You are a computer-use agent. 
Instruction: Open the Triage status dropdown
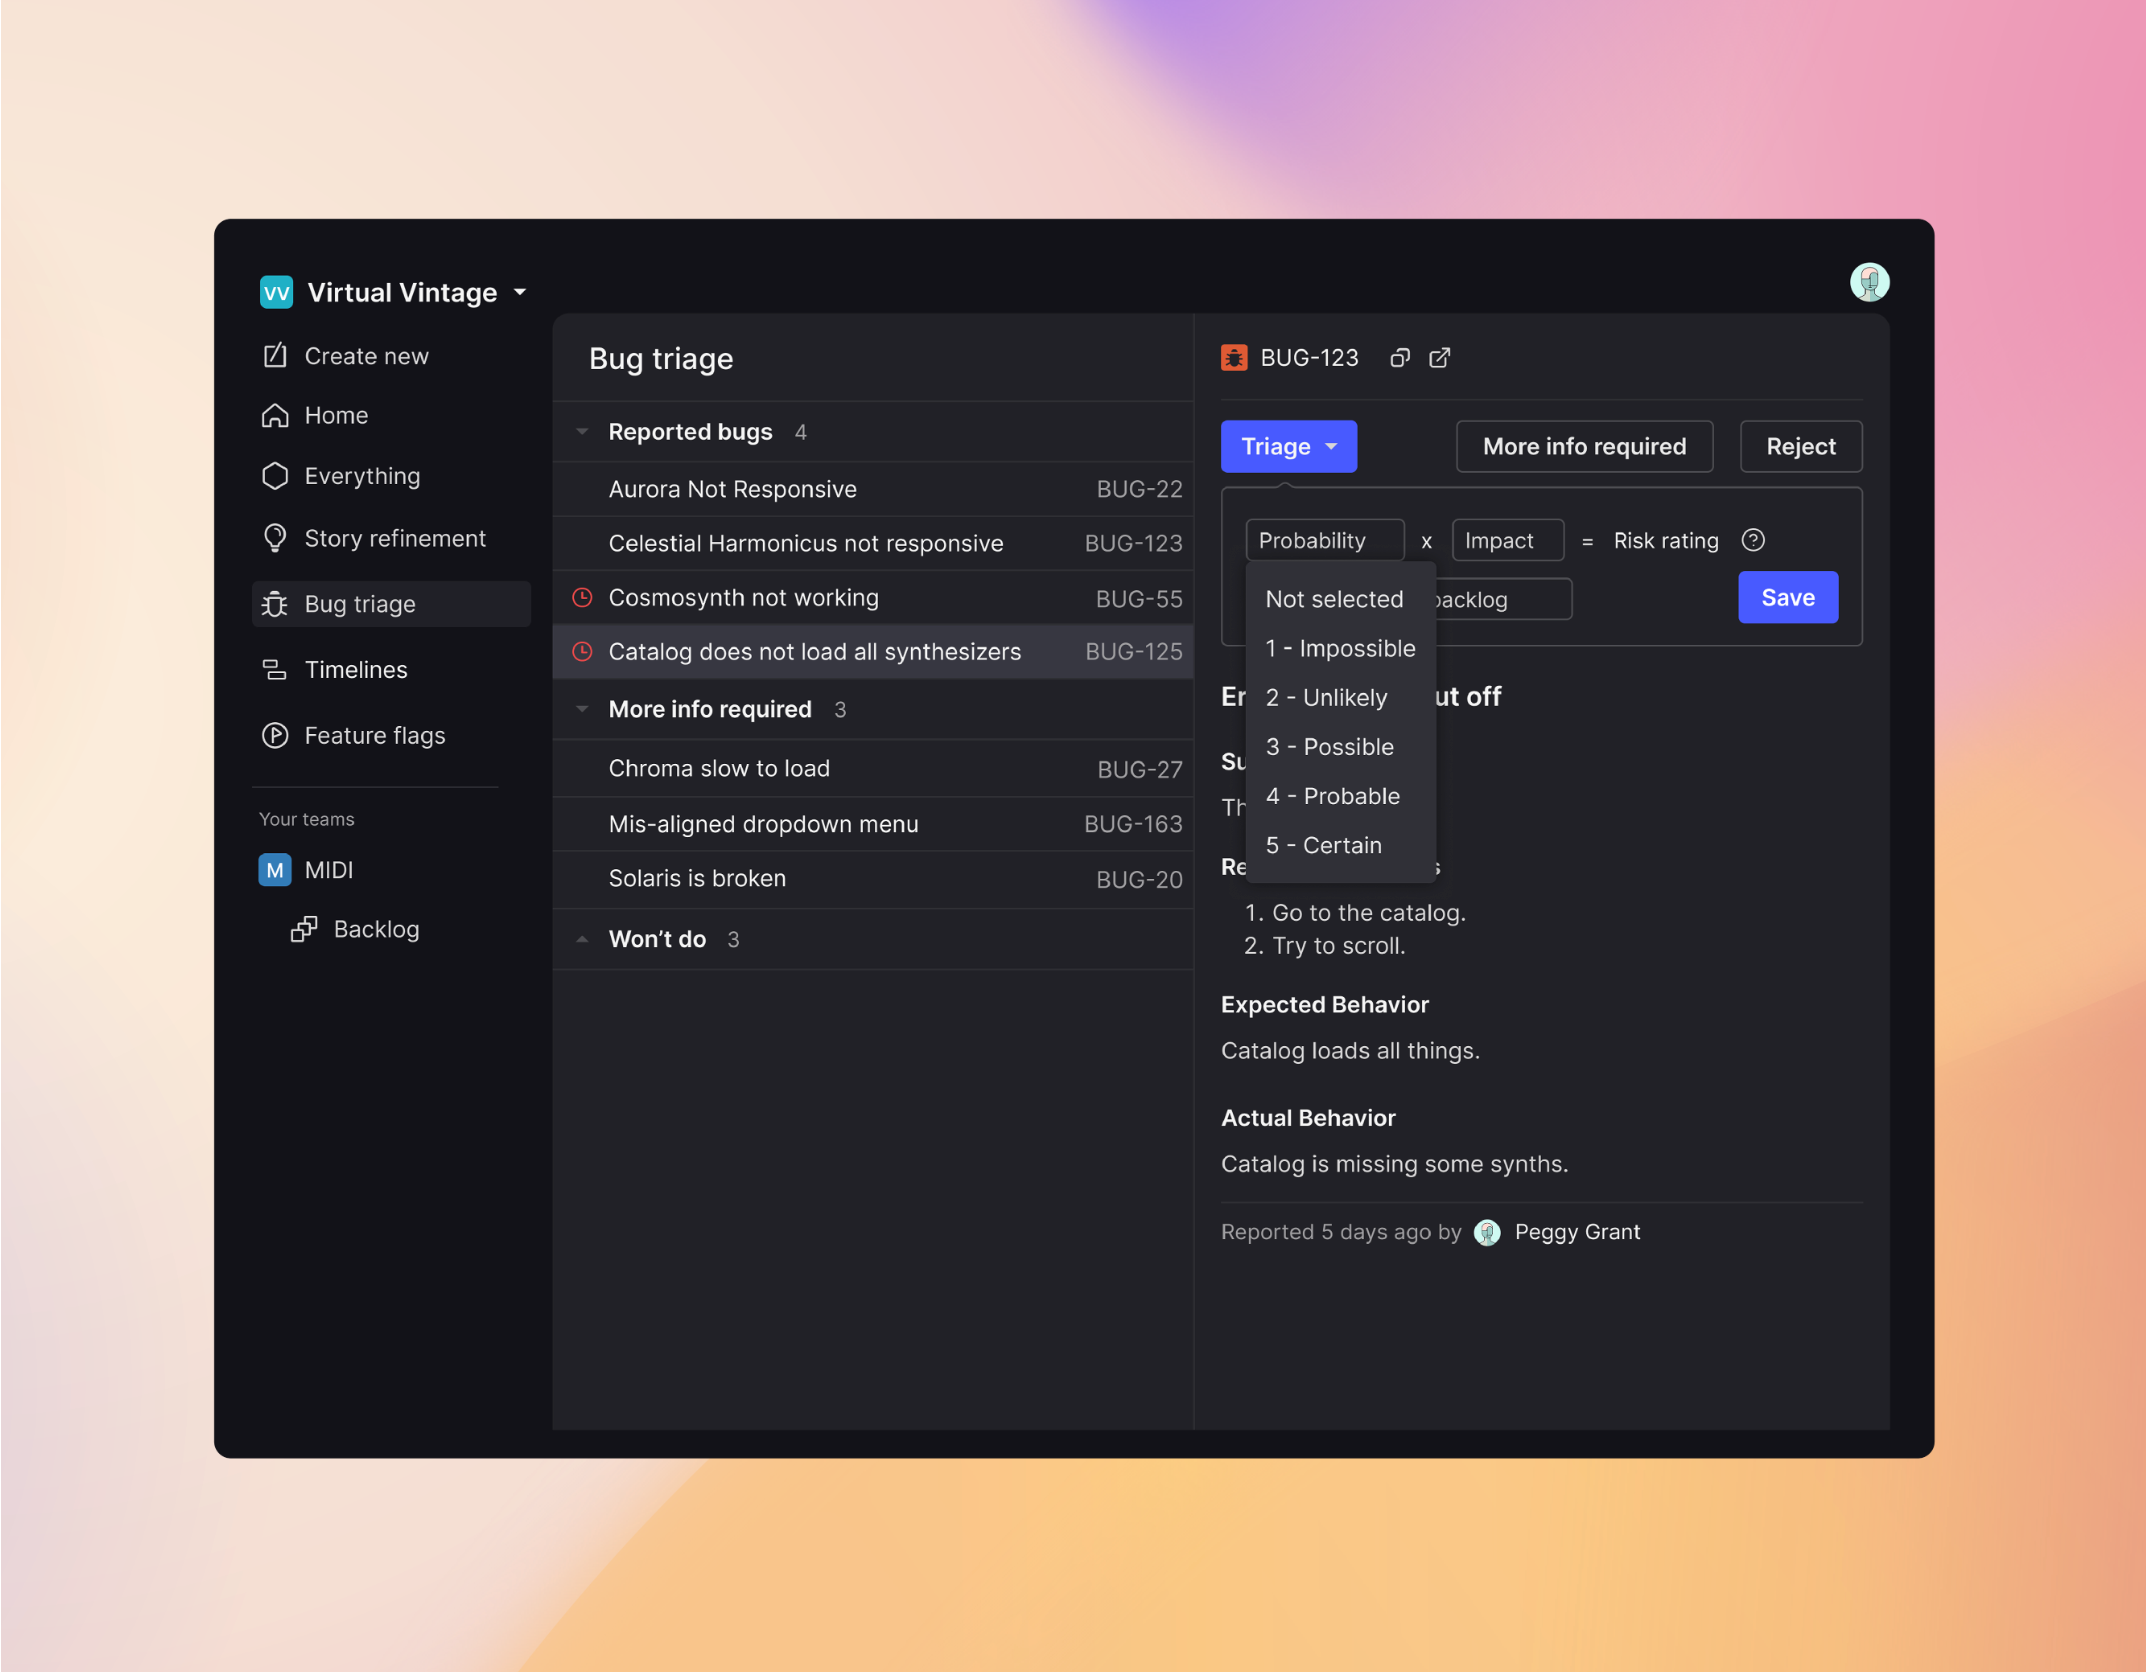[1288, 446]
